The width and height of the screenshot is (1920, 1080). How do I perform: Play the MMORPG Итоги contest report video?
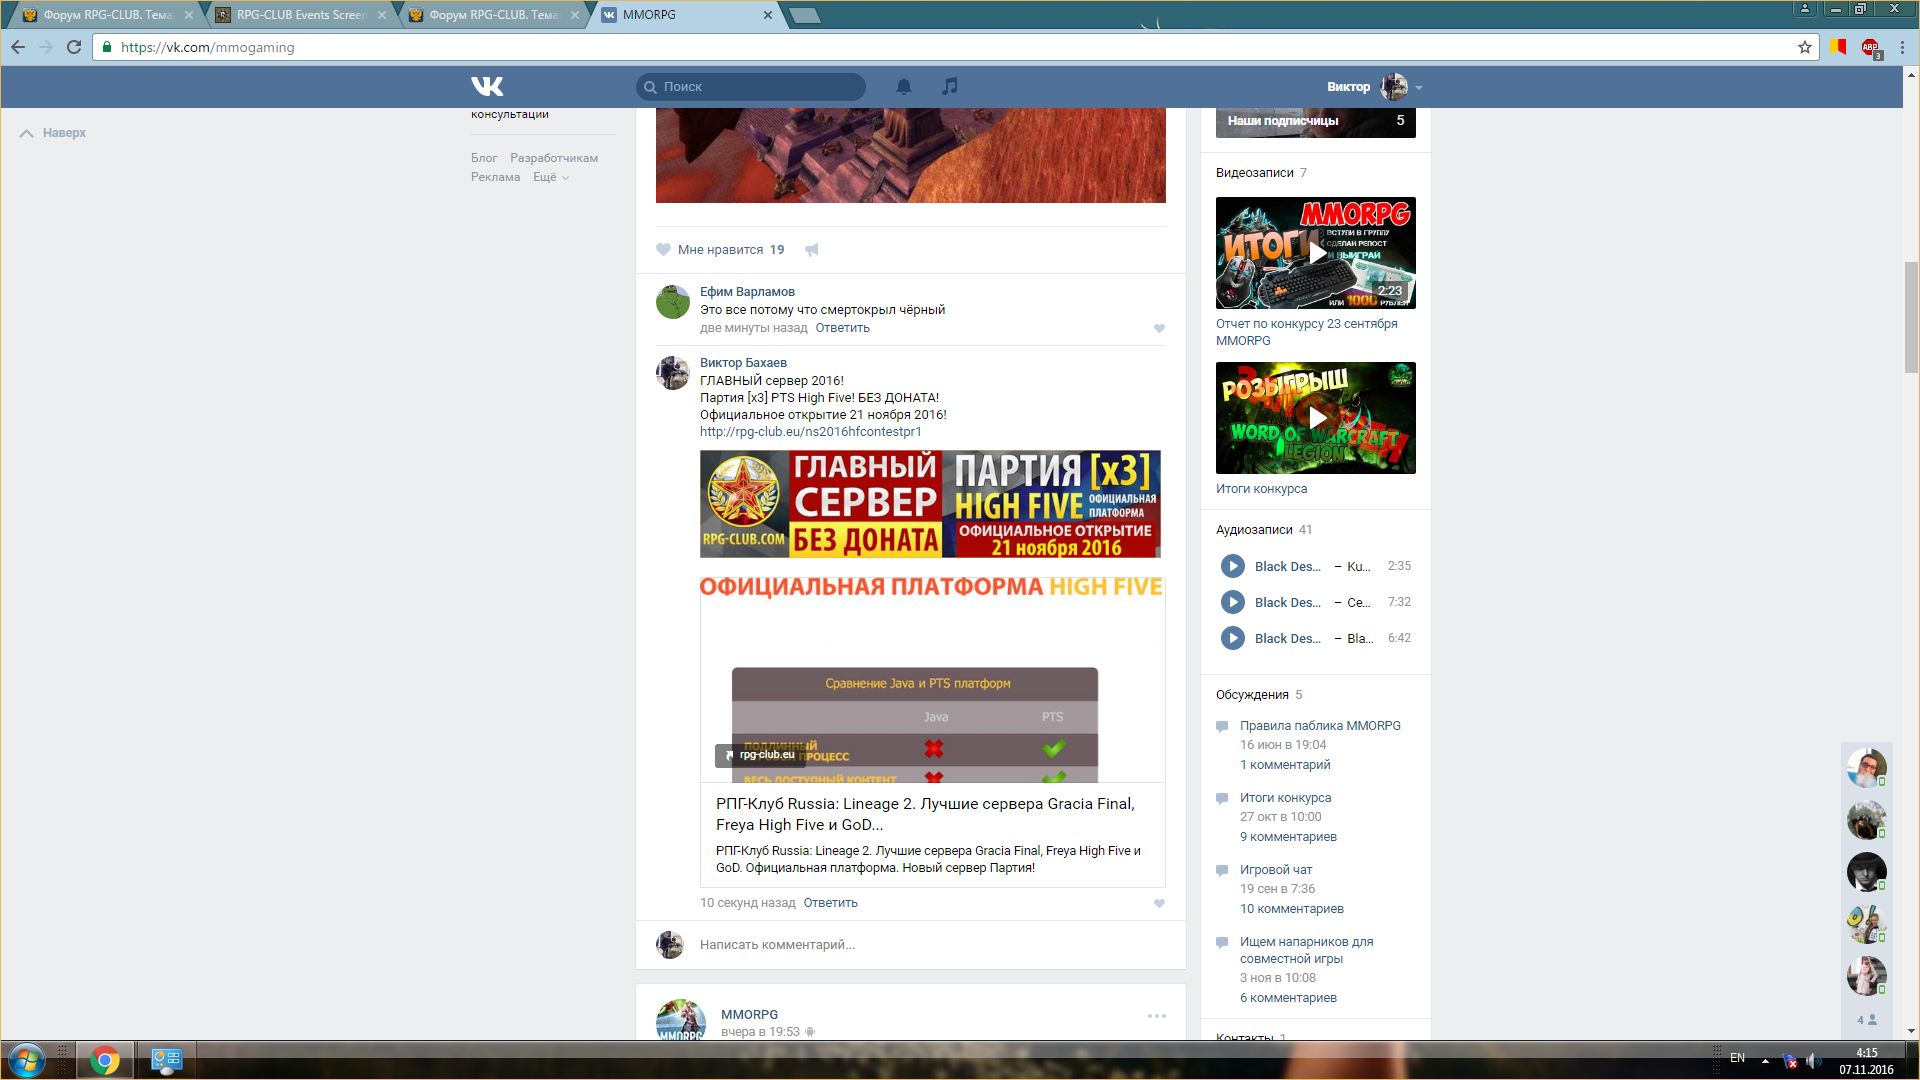pos(1316,253)
